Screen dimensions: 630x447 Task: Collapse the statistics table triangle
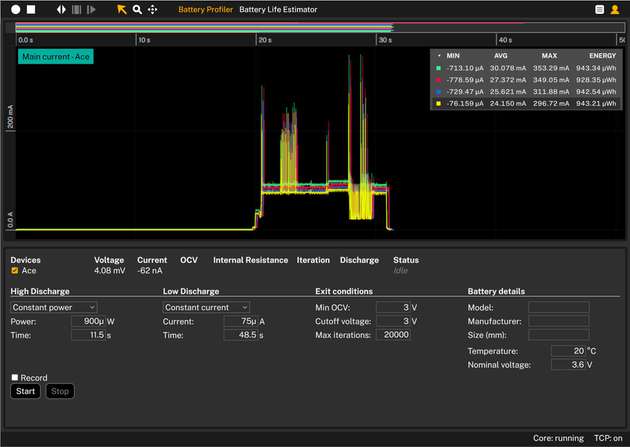coord(439,55)
